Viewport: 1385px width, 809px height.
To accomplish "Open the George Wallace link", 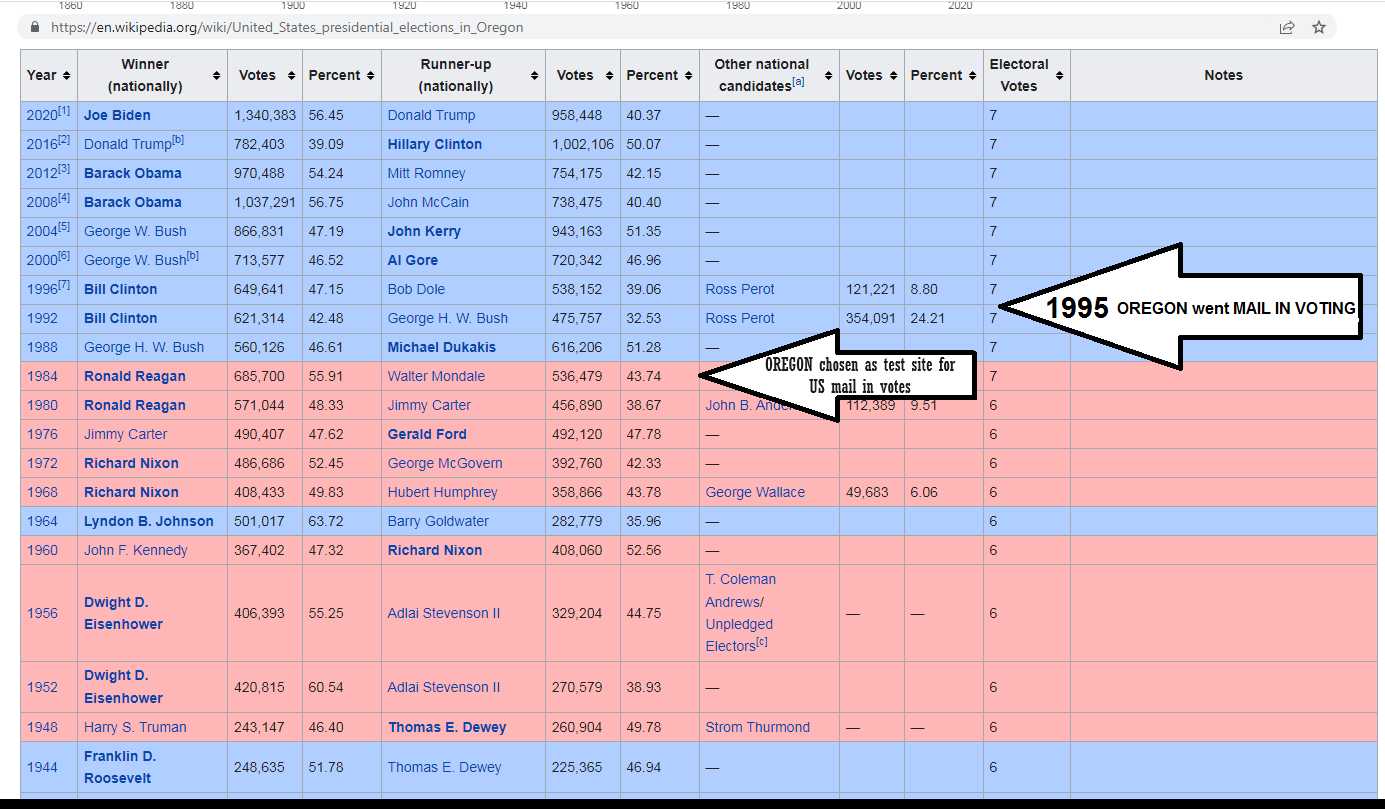I will pos(755,492).
